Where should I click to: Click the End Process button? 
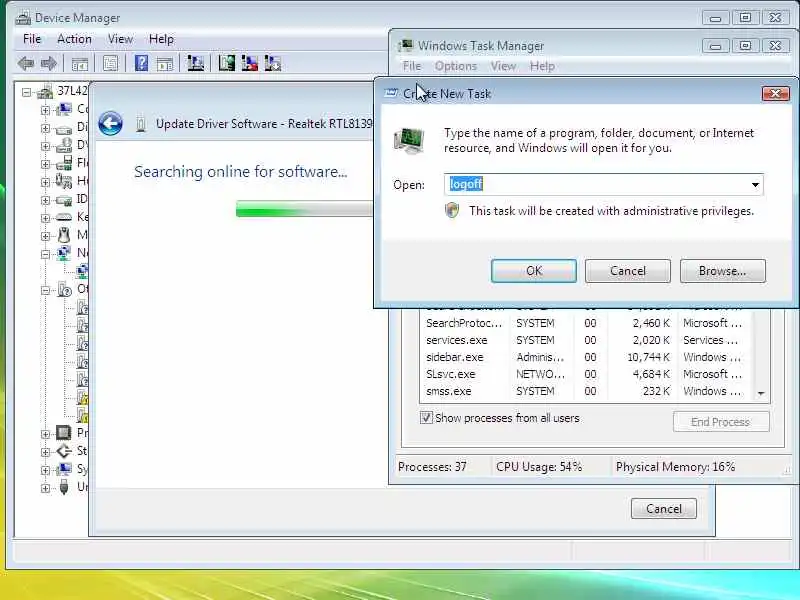pyautogui.click(x=720, y=421)
